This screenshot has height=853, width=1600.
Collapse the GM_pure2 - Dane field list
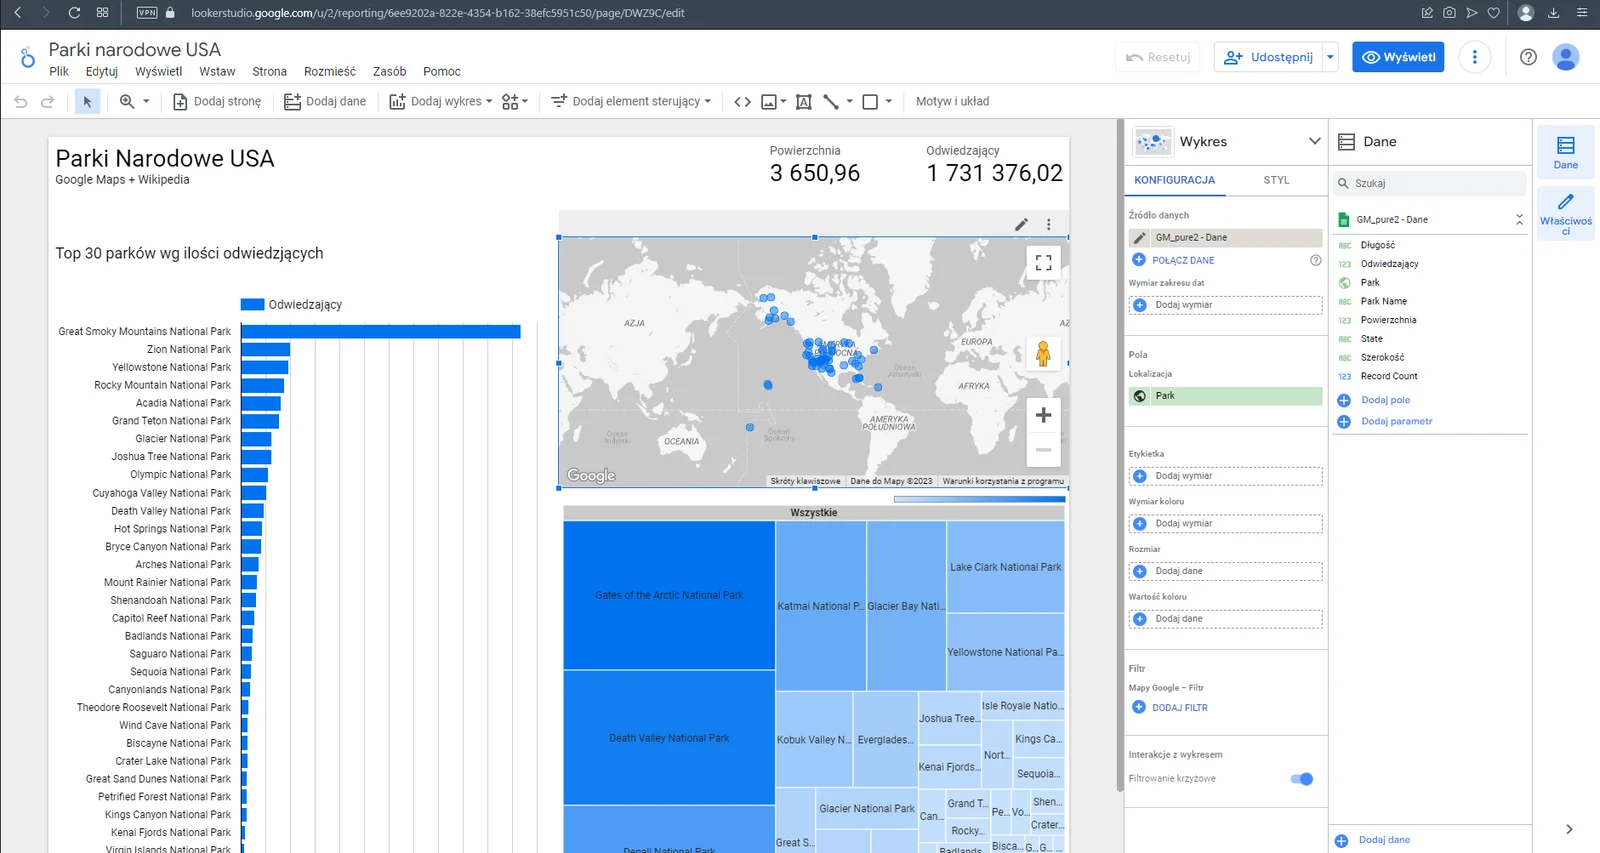point(1519,219)
